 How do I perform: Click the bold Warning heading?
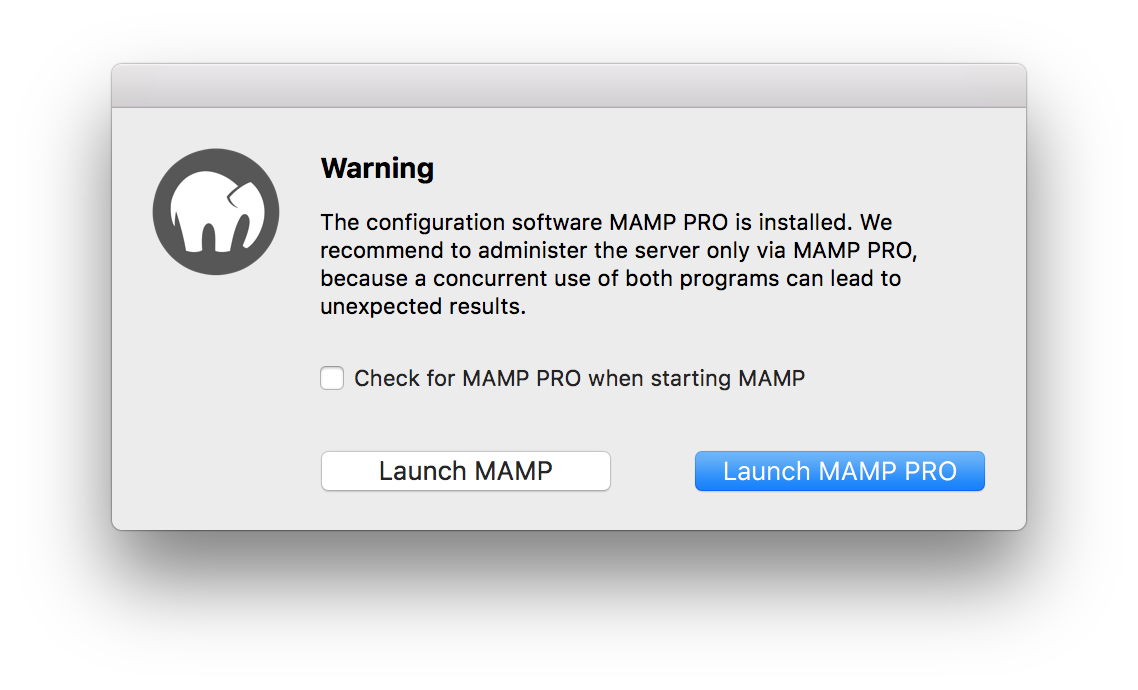click(377, 168)
